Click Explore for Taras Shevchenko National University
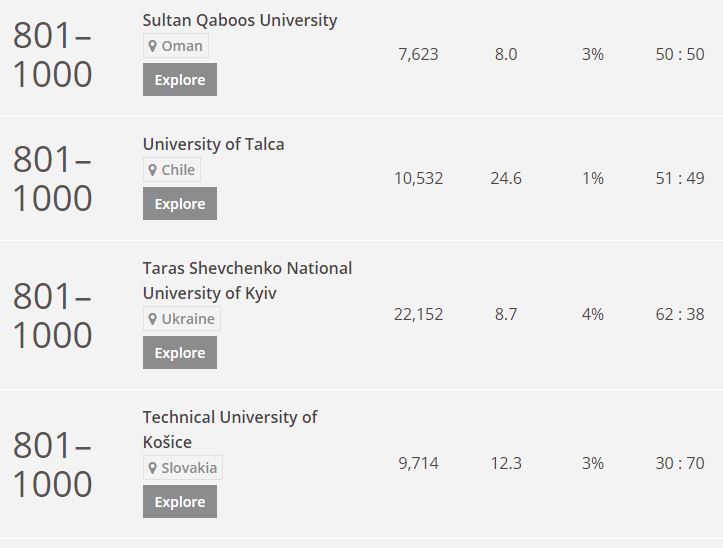723x548 pixels. [180, 353]
